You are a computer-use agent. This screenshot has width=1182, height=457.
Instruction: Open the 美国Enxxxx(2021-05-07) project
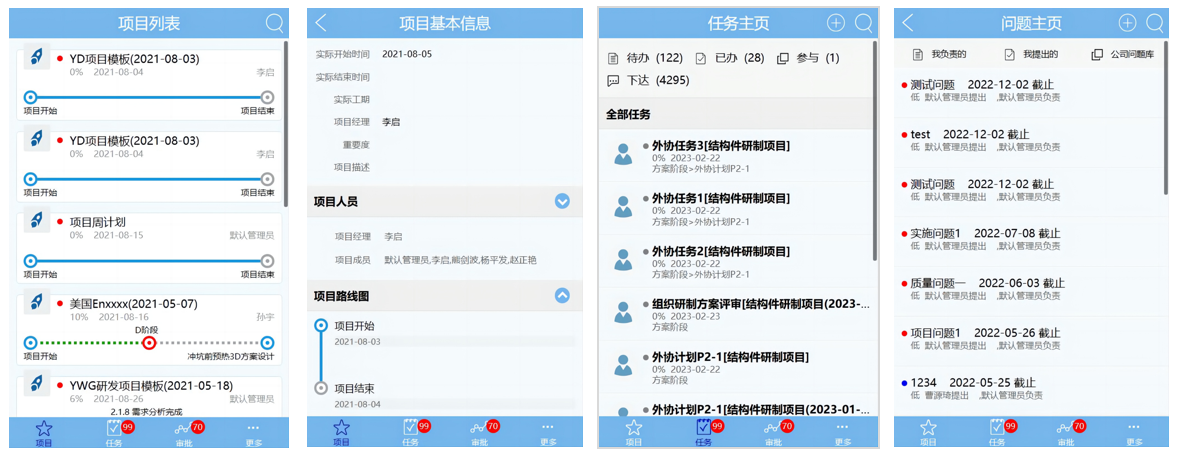(149, 330)
